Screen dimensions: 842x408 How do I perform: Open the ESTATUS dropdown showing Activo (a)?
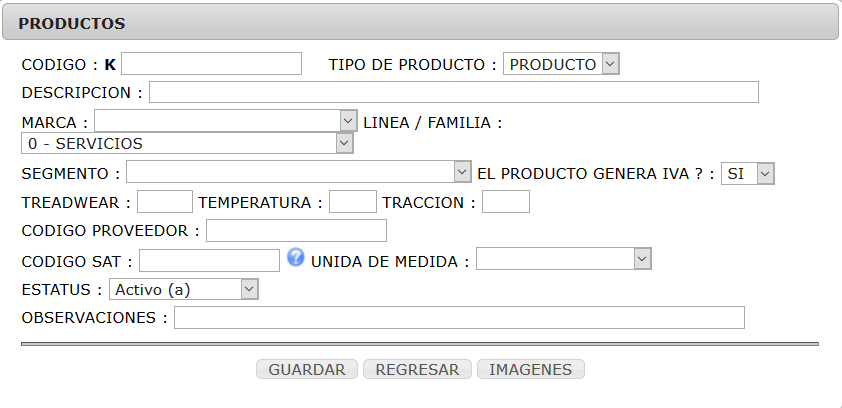[184, 289]
